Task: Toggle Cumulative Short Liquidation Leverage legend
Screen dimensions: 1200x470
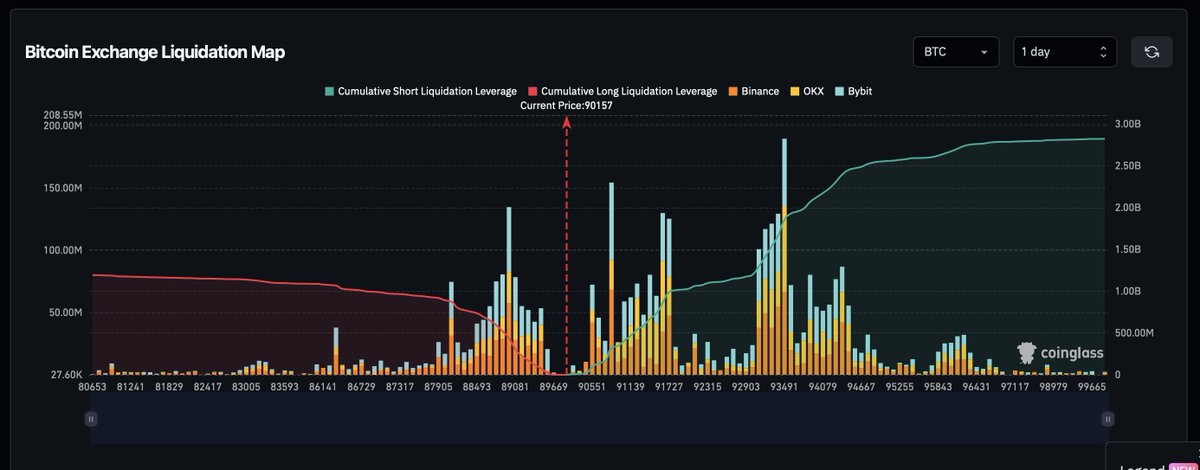Action: [x=420, y=91]
